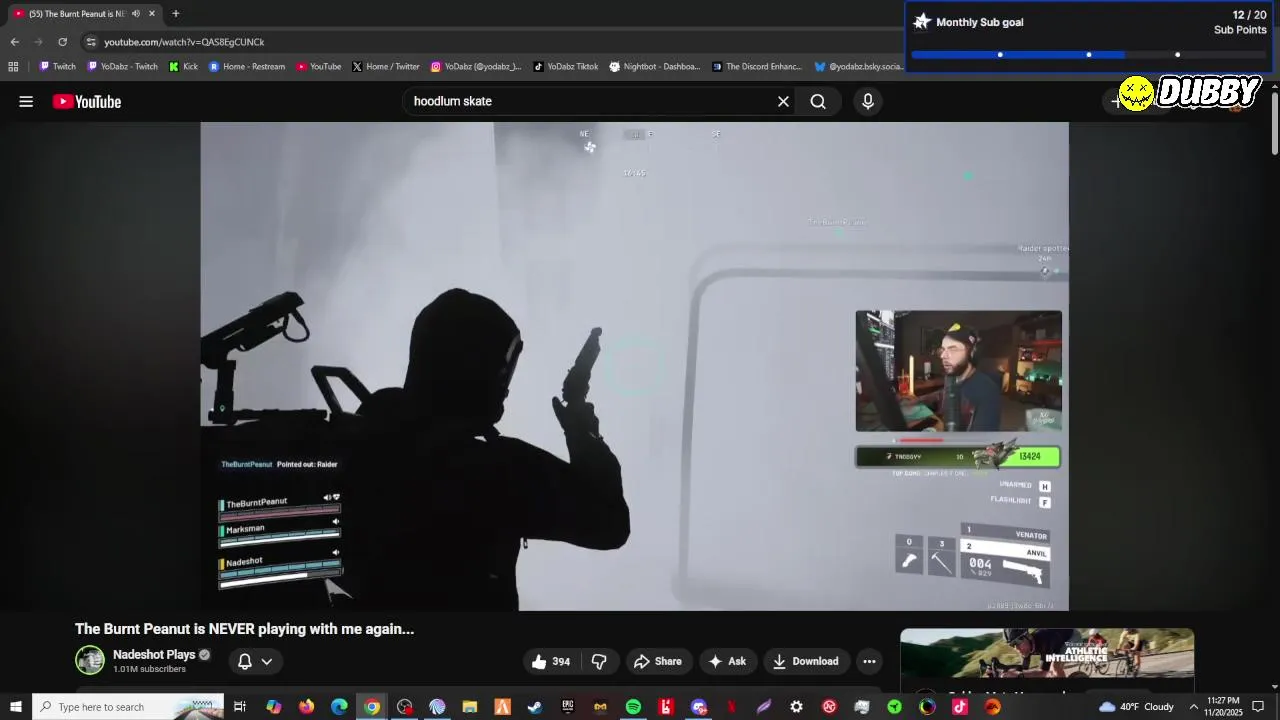Open Settings gear from the taskbar
This screenshot has height=720, width=1280.
tap(796, 707)
